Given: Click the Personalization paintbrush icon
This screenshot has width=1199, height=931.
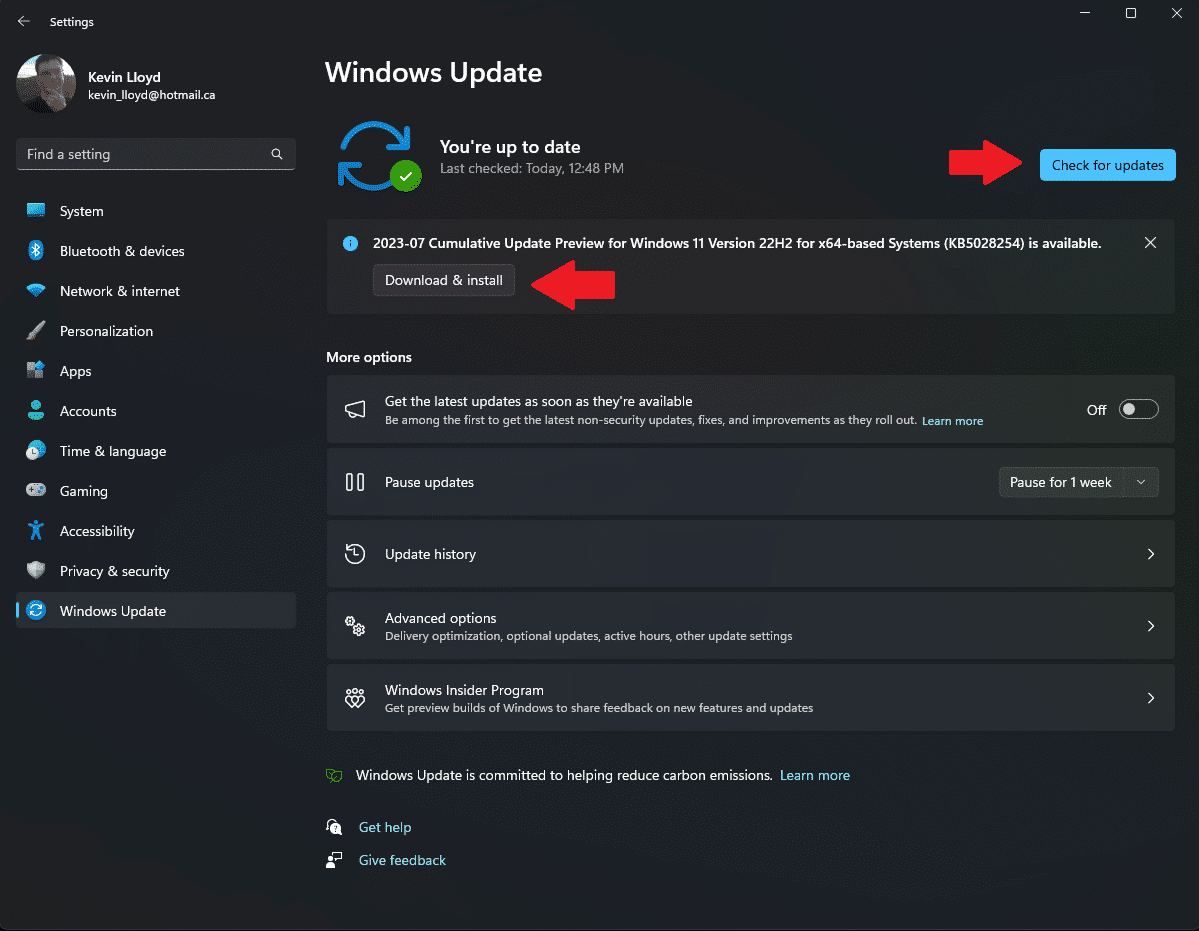Looking at the screenshot, I should click(x=36, y=330).
